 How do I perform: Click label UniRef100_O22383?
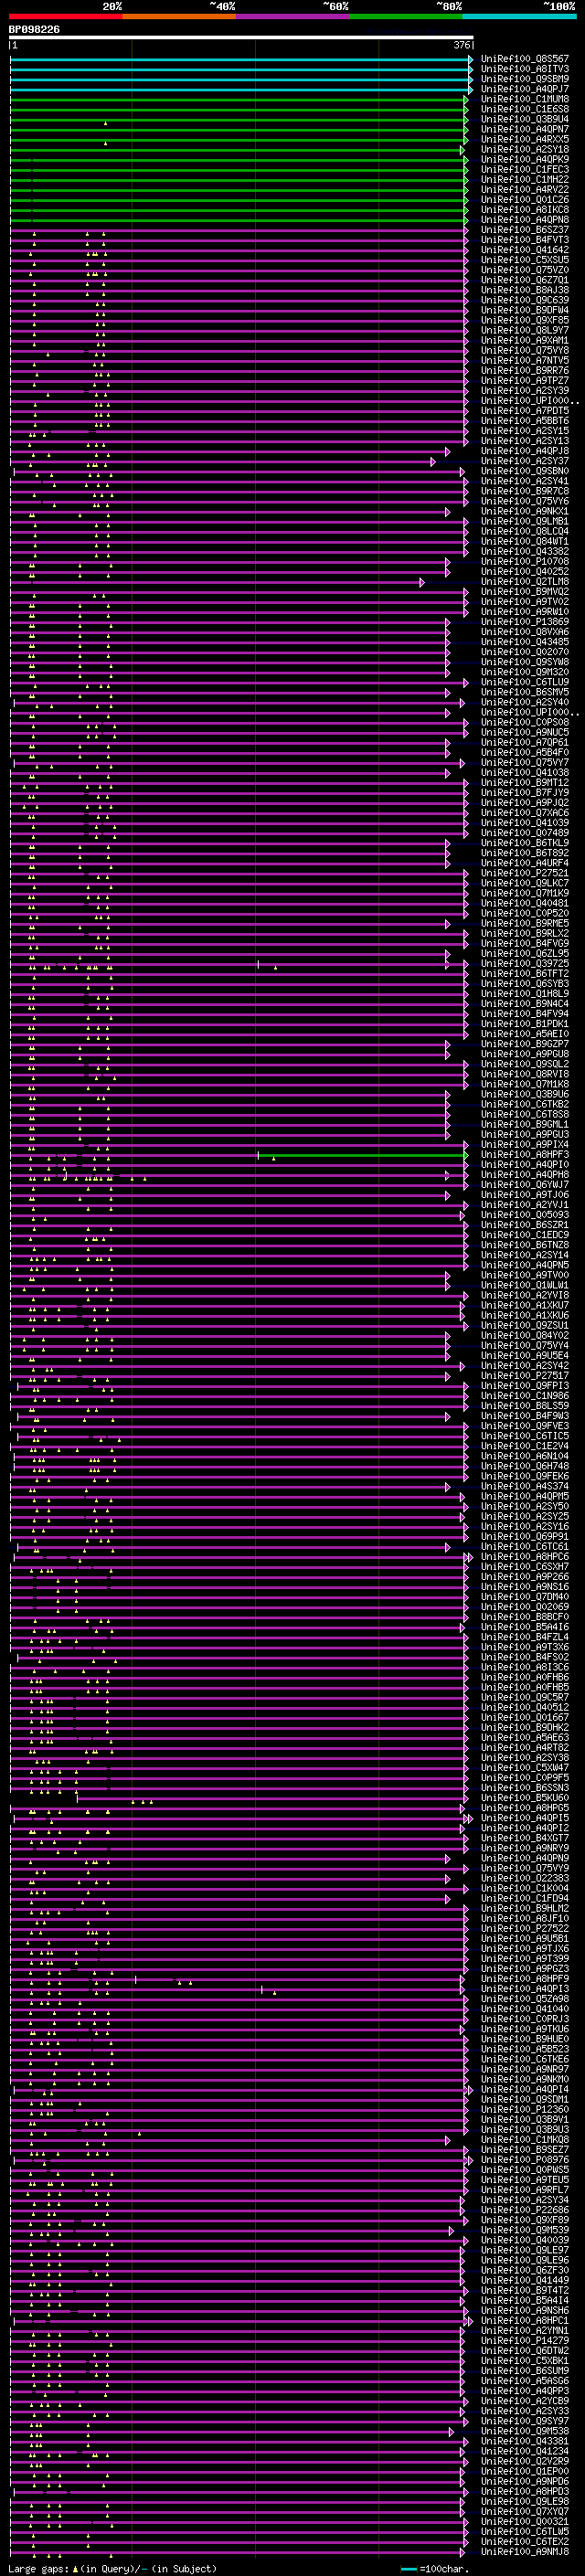point(525,1878)
